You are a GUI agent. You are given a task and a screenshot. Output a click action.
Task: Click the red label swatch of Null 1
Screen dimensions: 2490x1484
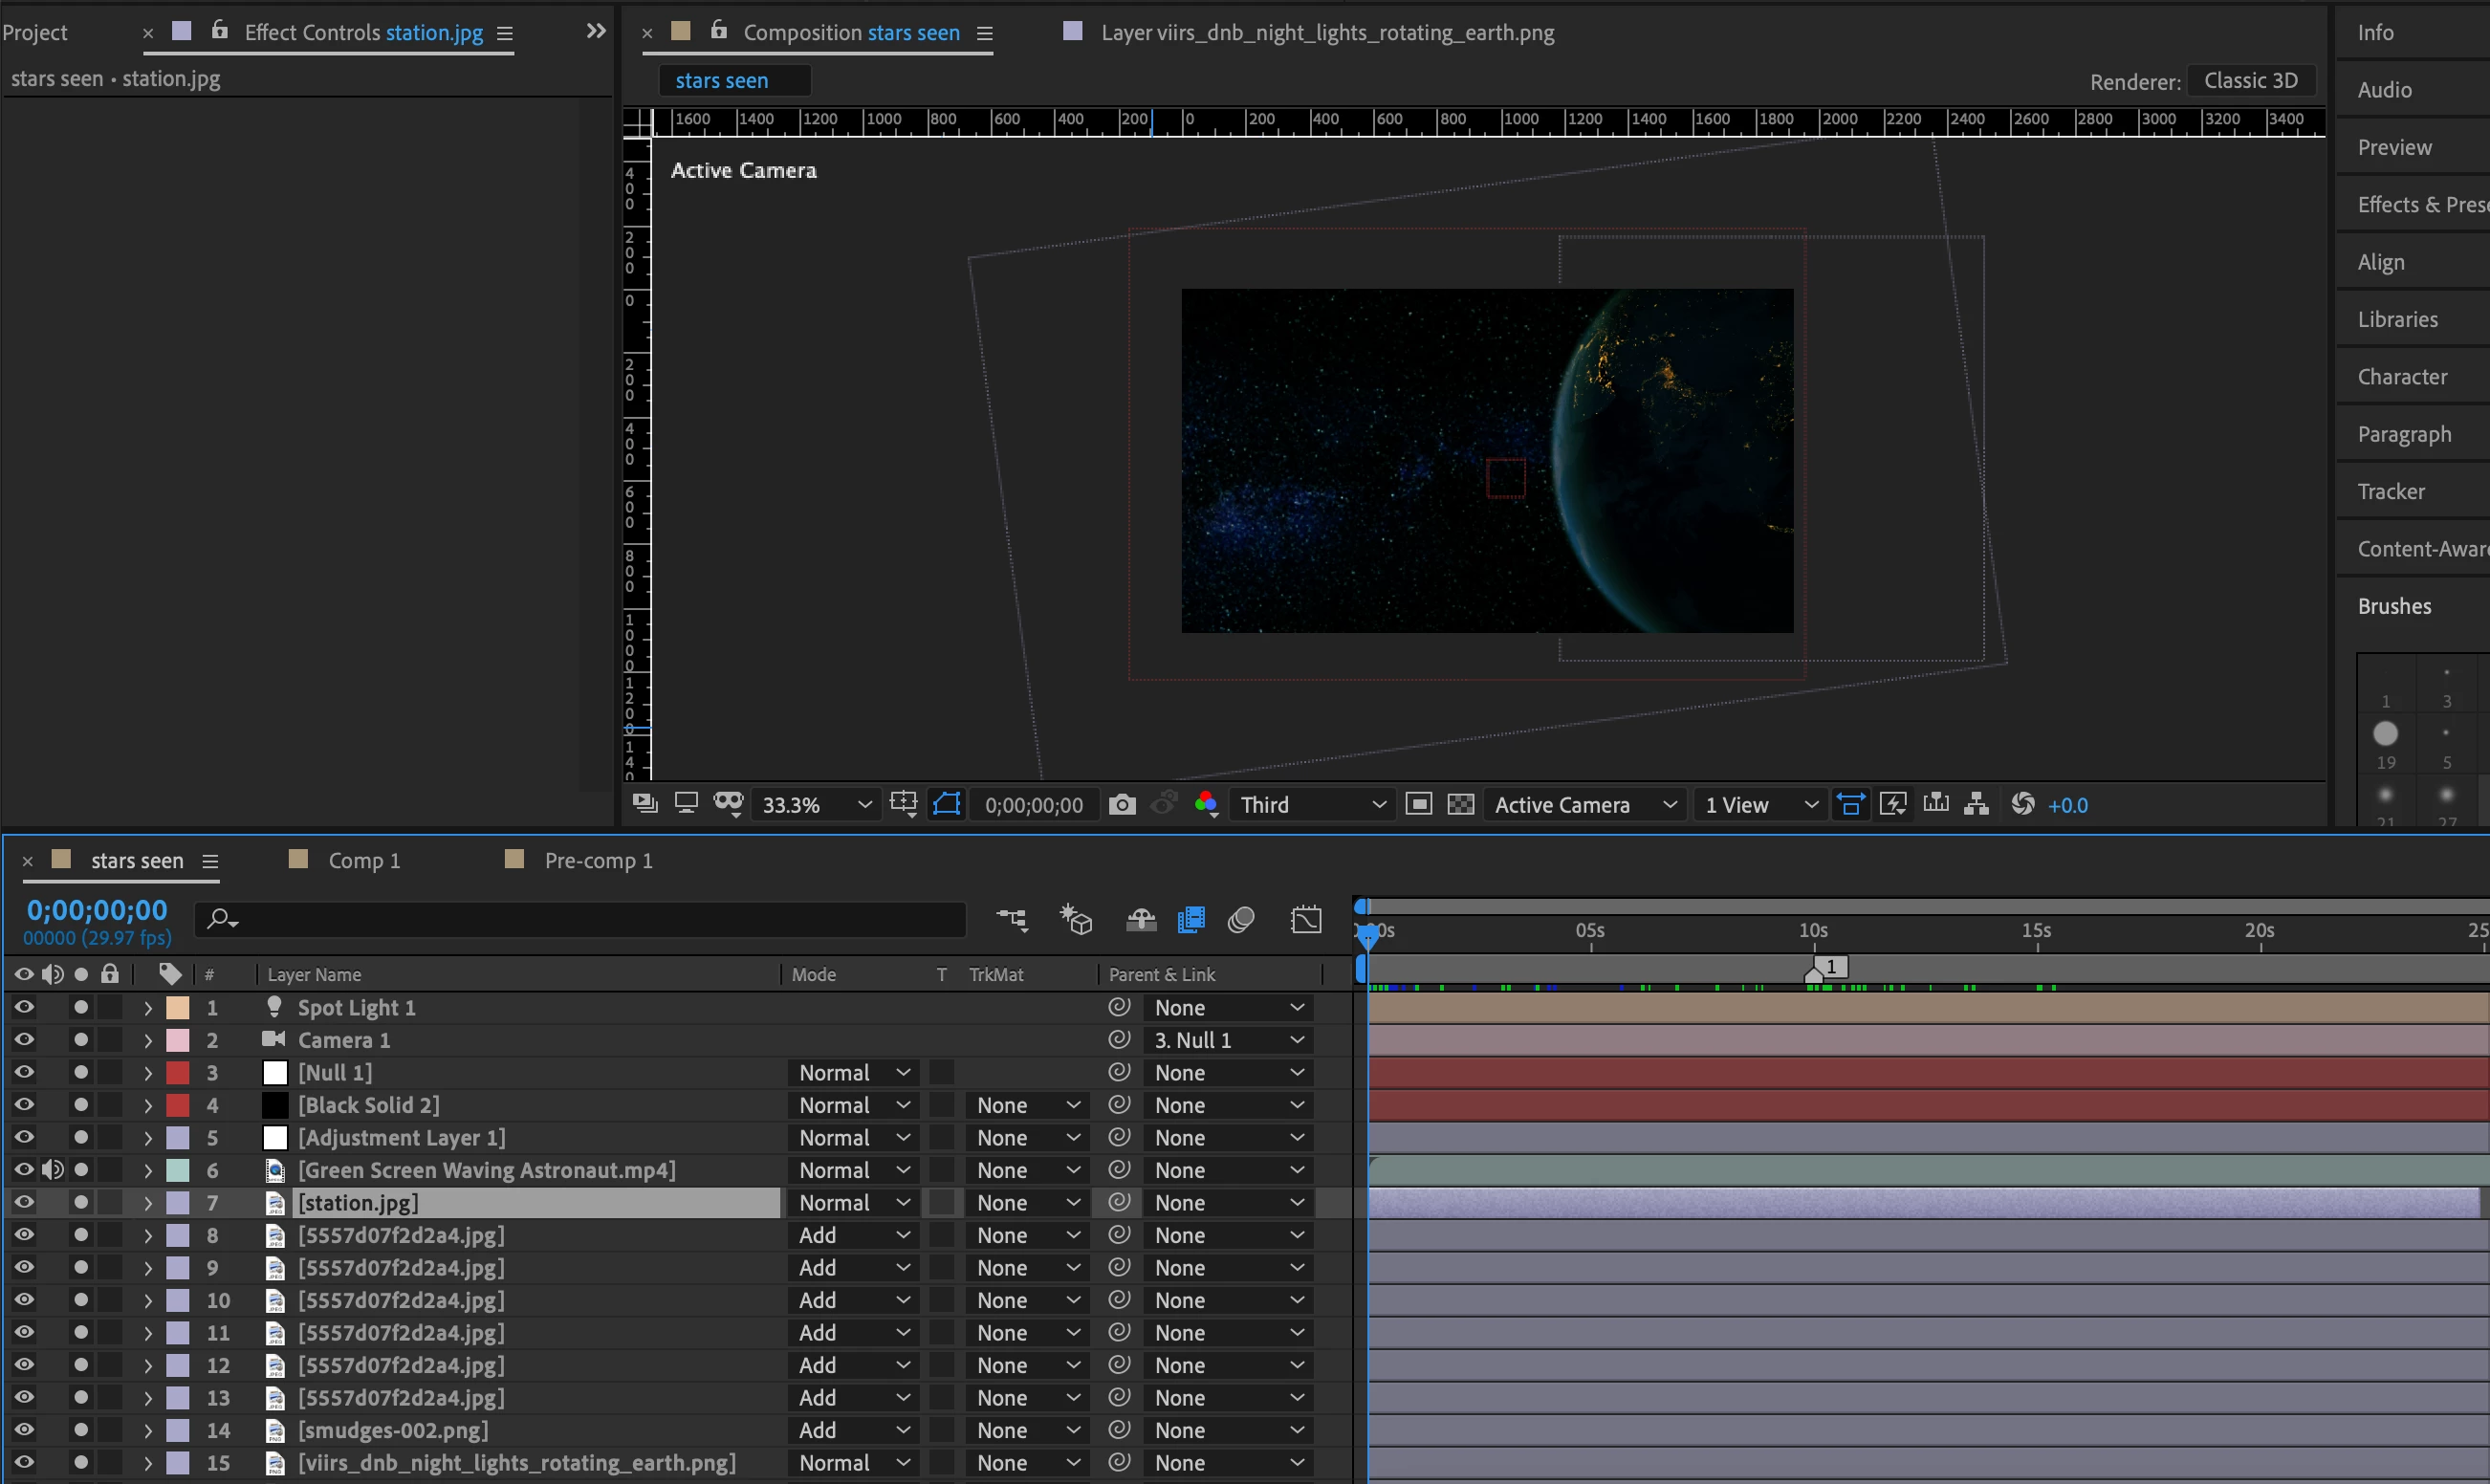click(178, 1072)
